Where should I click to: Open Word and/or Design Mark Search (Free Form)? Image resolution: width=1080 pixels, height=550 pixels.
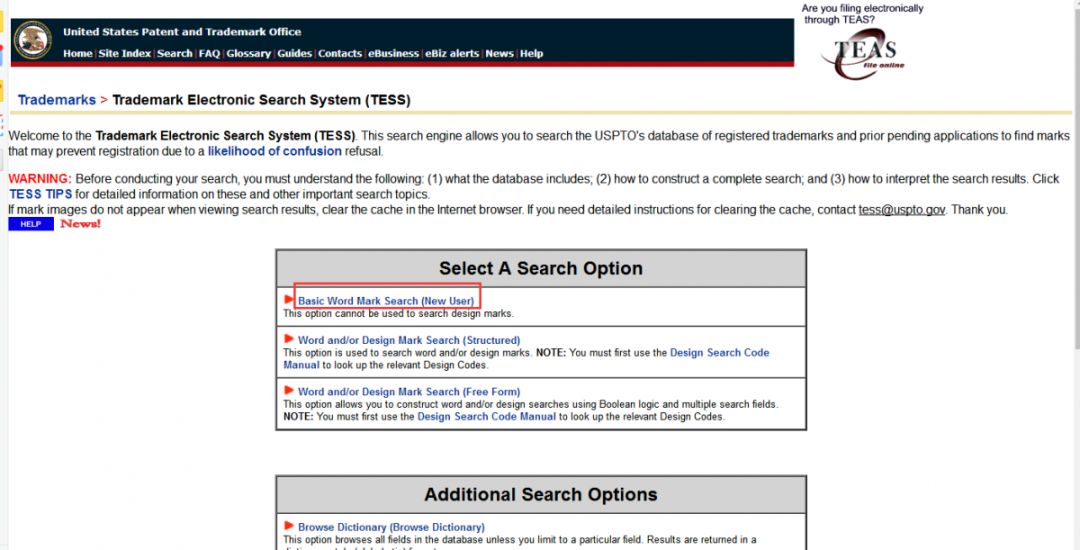409,392
